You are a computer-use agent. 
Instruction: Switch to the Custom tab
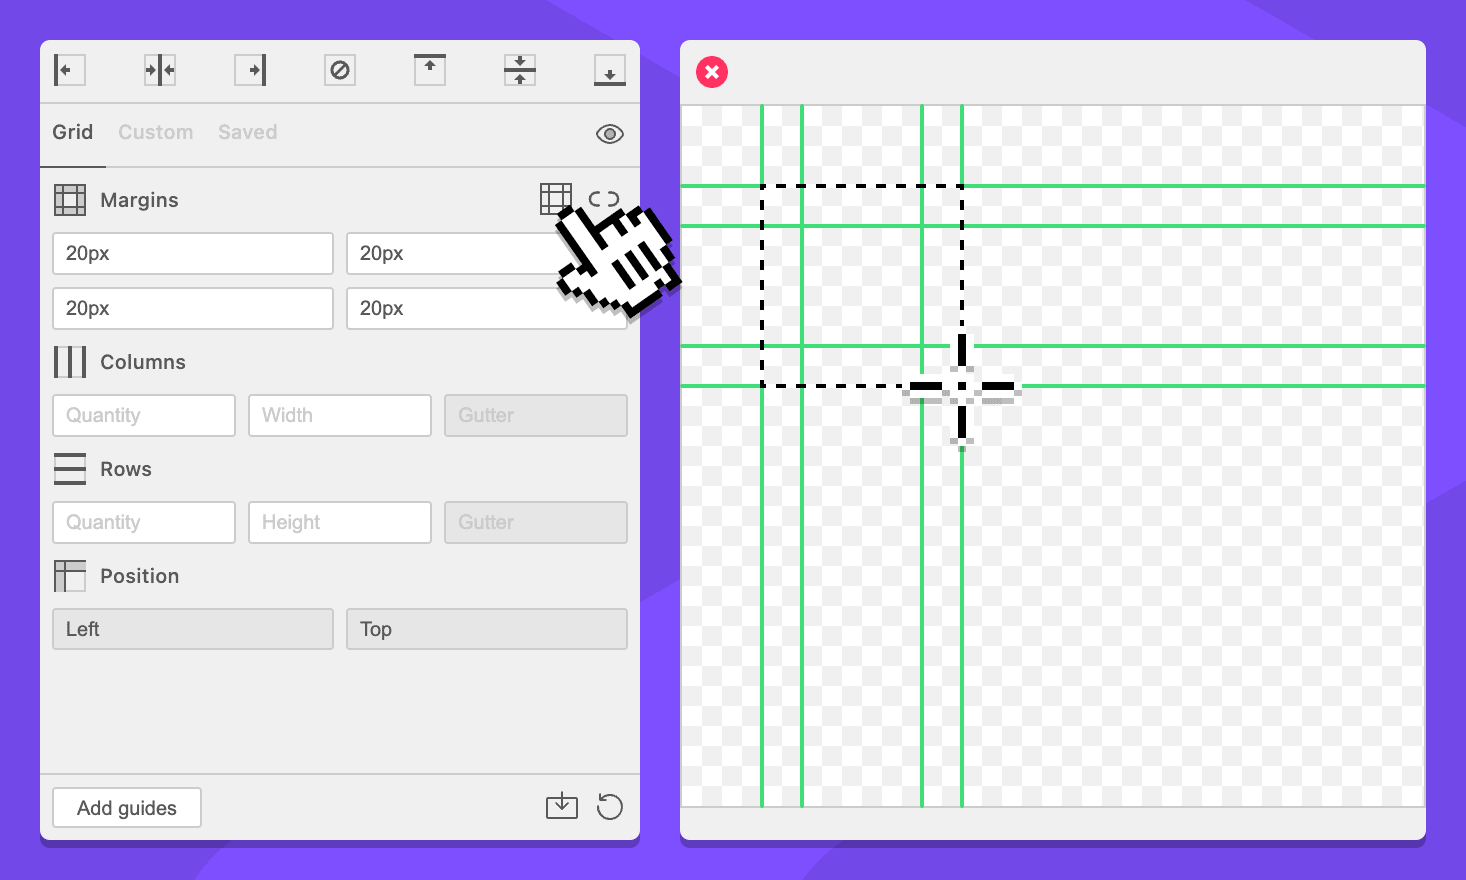coord(155,132)
